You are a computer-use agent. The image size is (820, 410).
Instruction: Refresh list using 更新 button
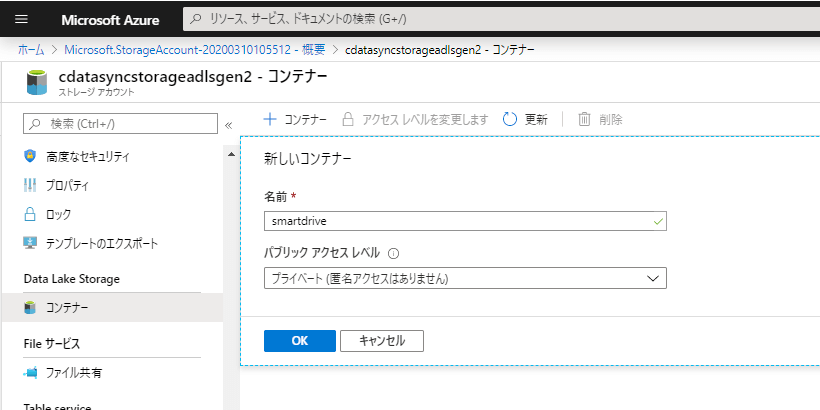click(x=525, y=119)
